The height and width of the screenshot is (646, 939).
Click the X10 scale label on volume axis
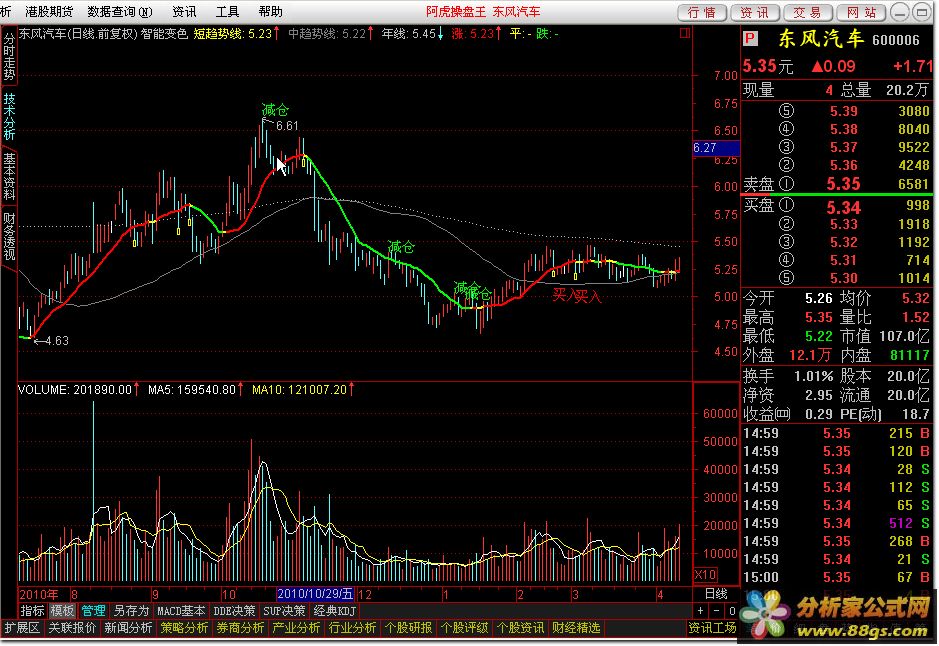coord(705,575)
